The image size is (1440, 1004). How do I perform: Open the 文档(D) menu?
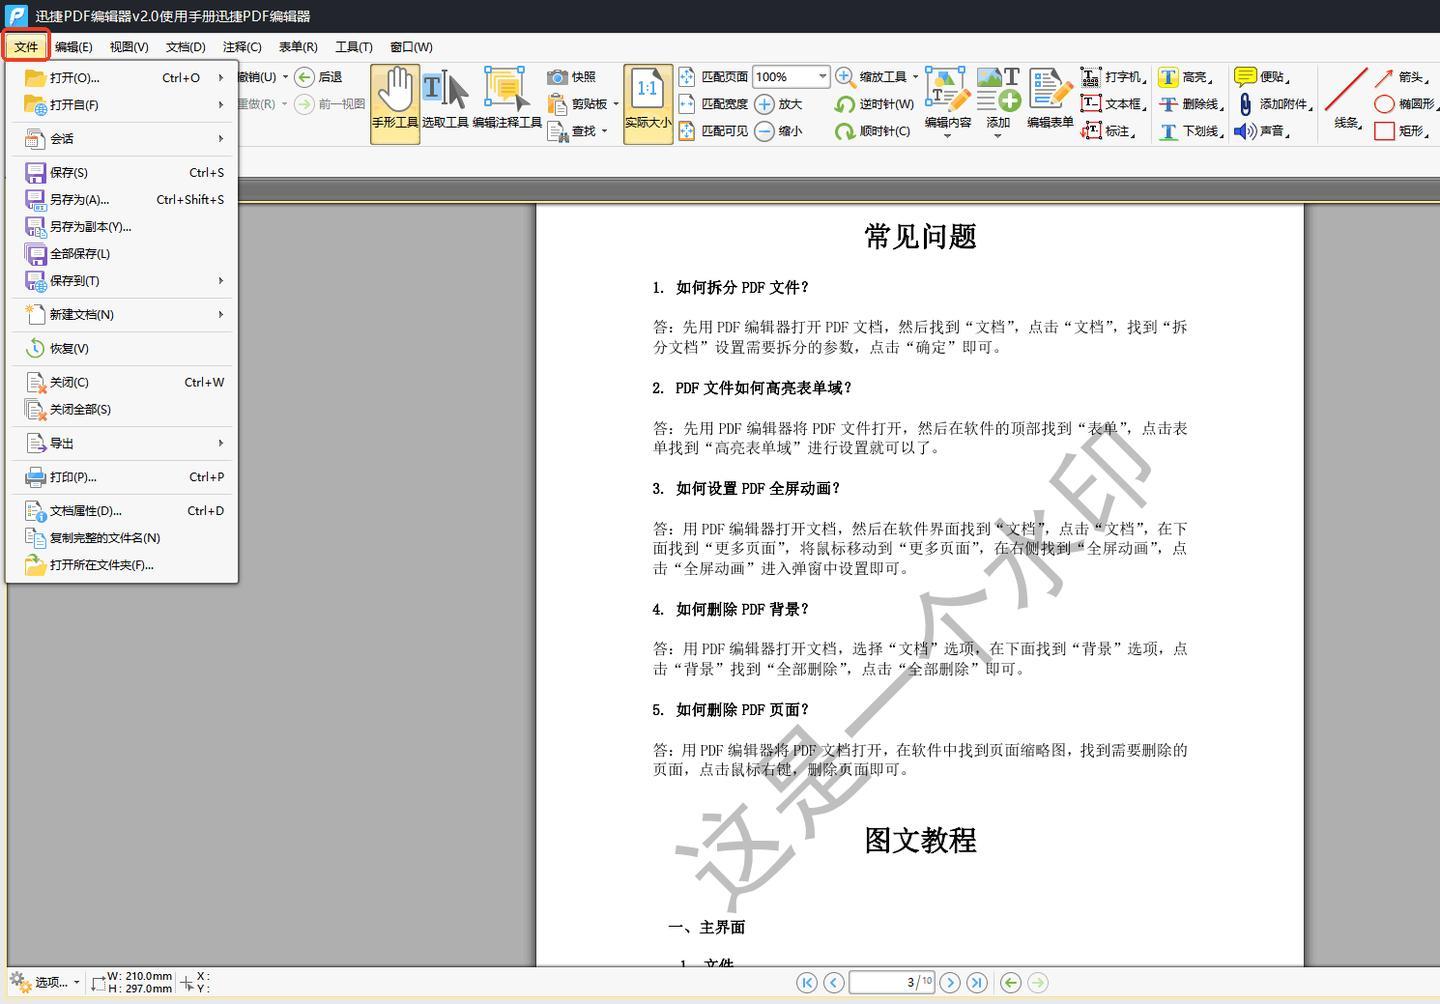point(185,47)
